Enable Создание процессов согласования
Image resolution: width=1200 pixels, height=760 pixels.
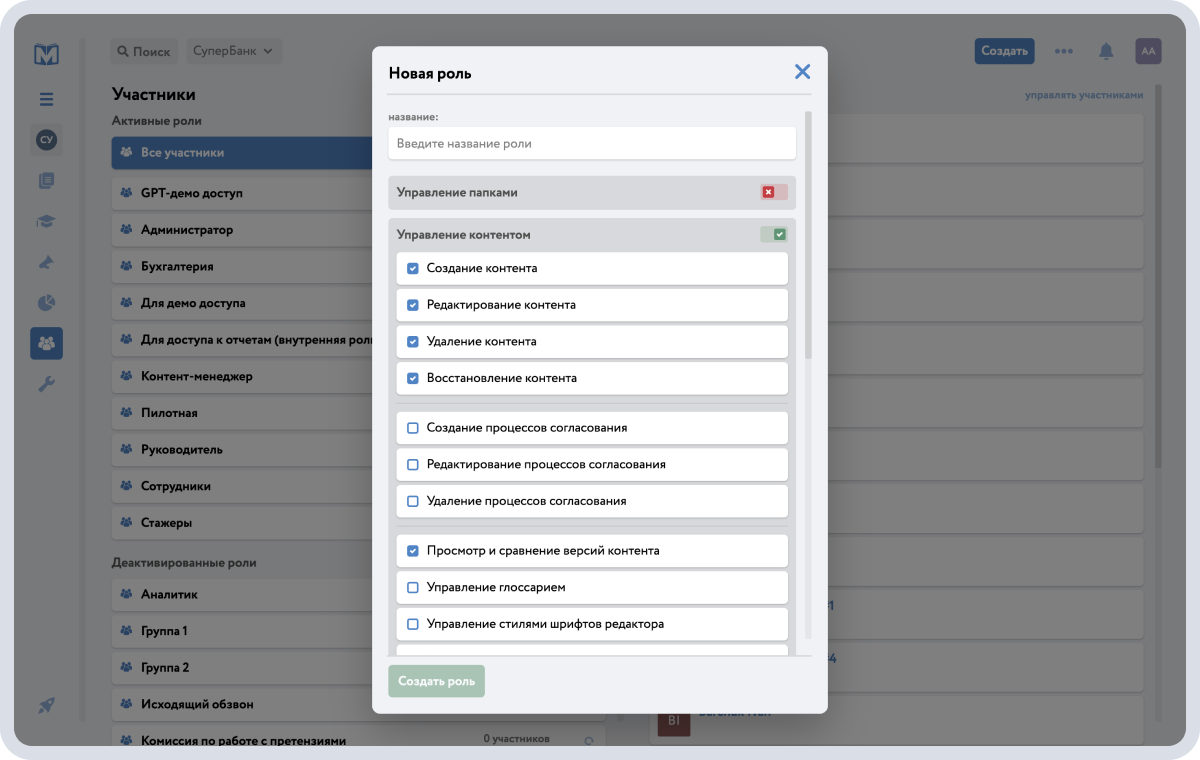tap(413, 427)
